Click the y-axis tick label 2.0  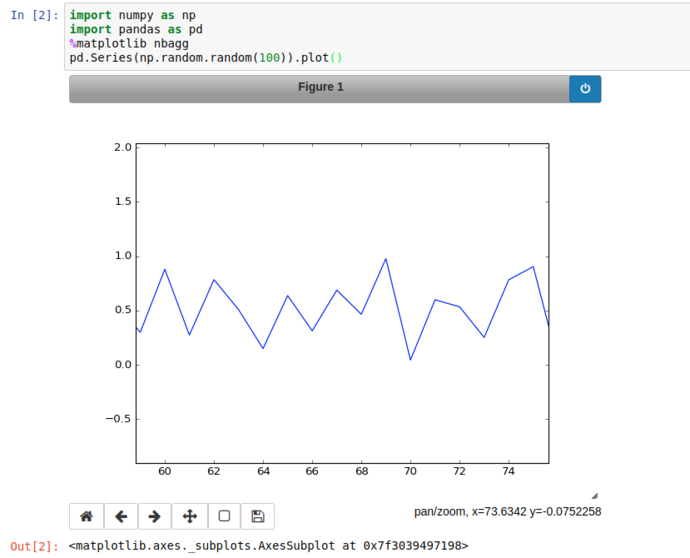[x=123, y=147]
